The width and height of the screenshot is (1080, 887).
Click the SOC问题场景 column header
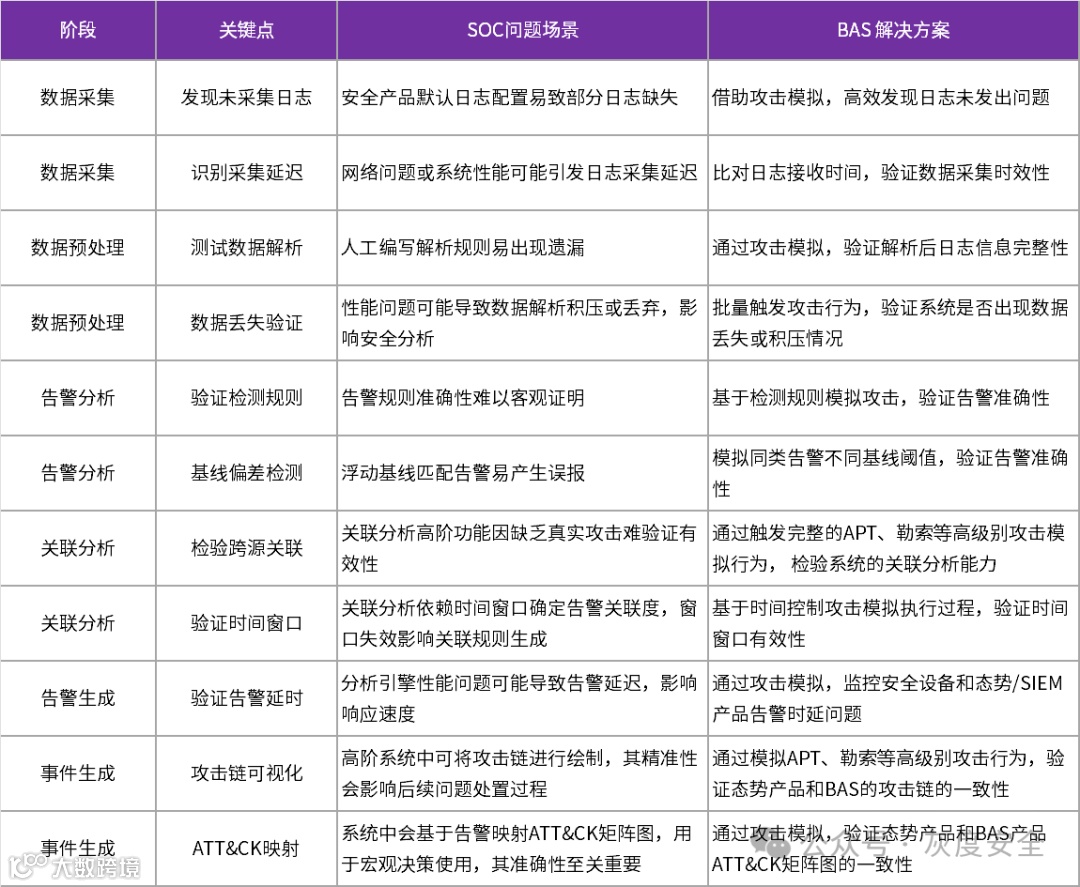point(523,30)
